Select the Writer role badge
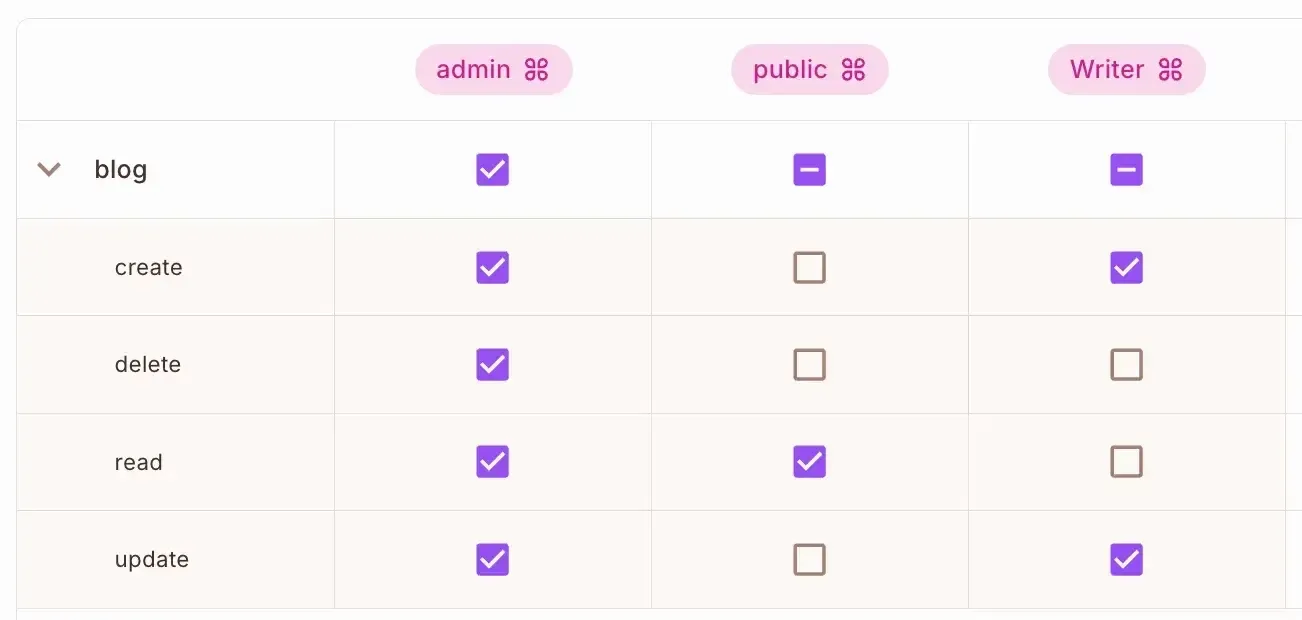This screenshot has width=1302, height=620. tap(1107, 70)
